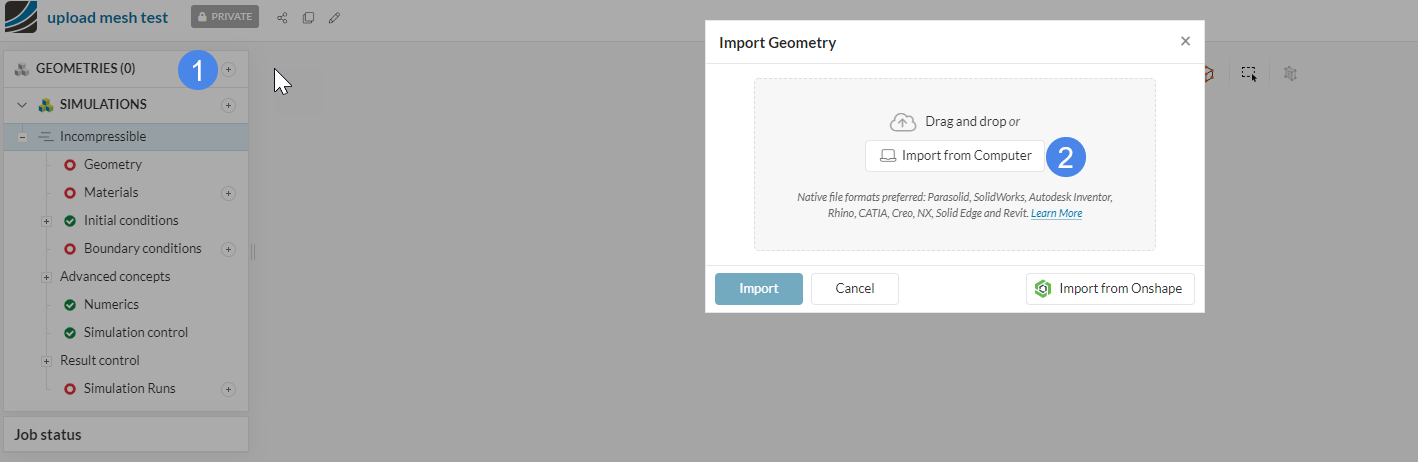
Task: Click the pencil edit project icon
Action: (334, 18)
